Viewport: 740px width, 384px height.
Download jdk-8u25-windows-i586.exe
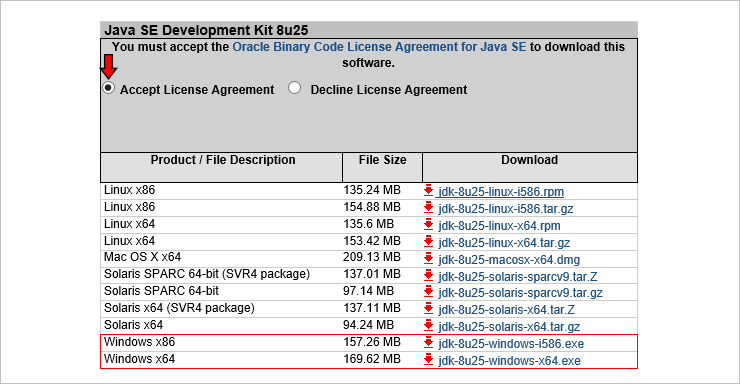511,344
